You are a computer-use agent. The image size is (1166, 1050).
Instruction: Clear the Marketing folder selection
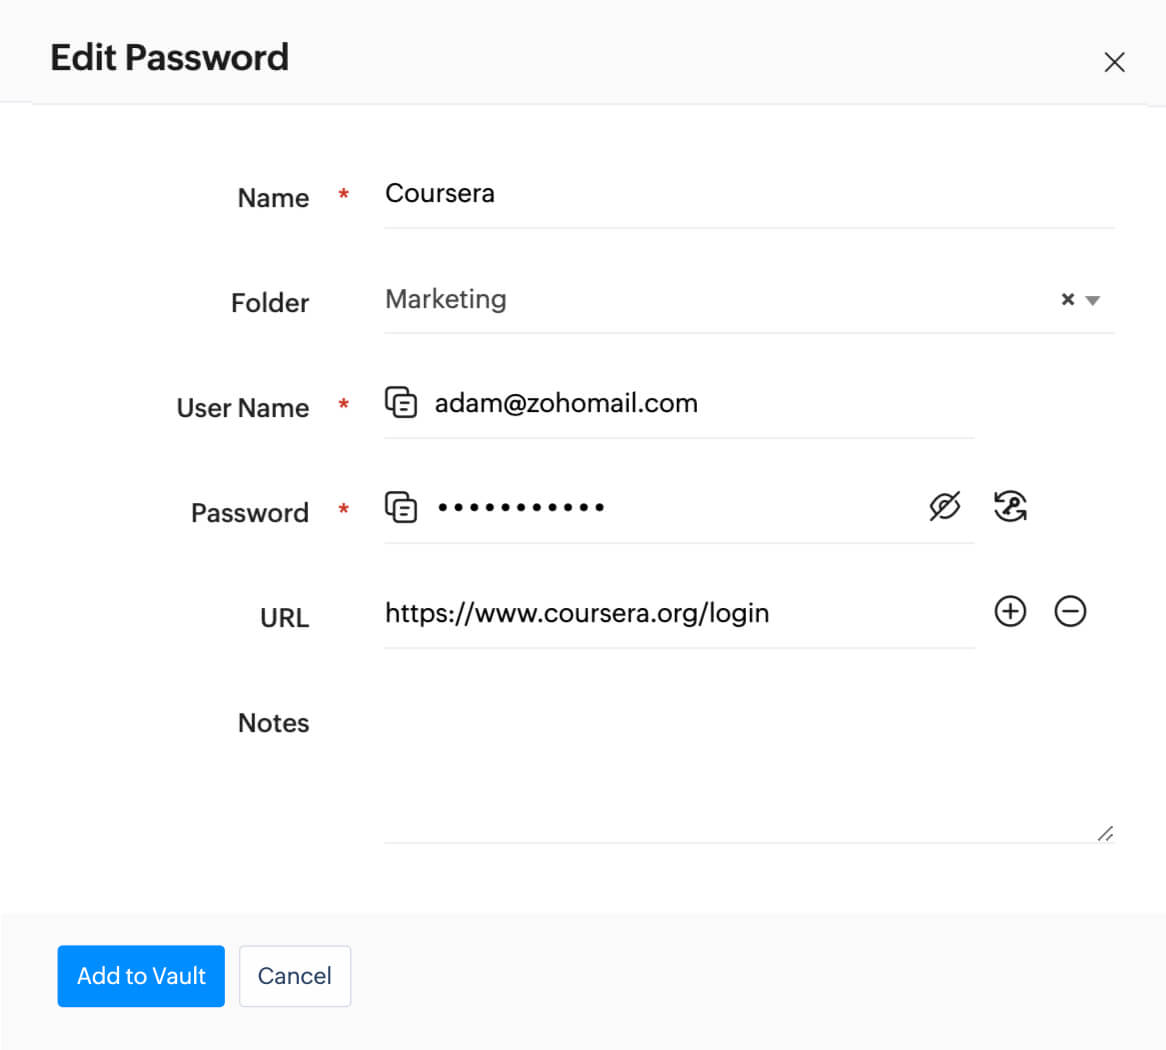[x=1068, y=299]
